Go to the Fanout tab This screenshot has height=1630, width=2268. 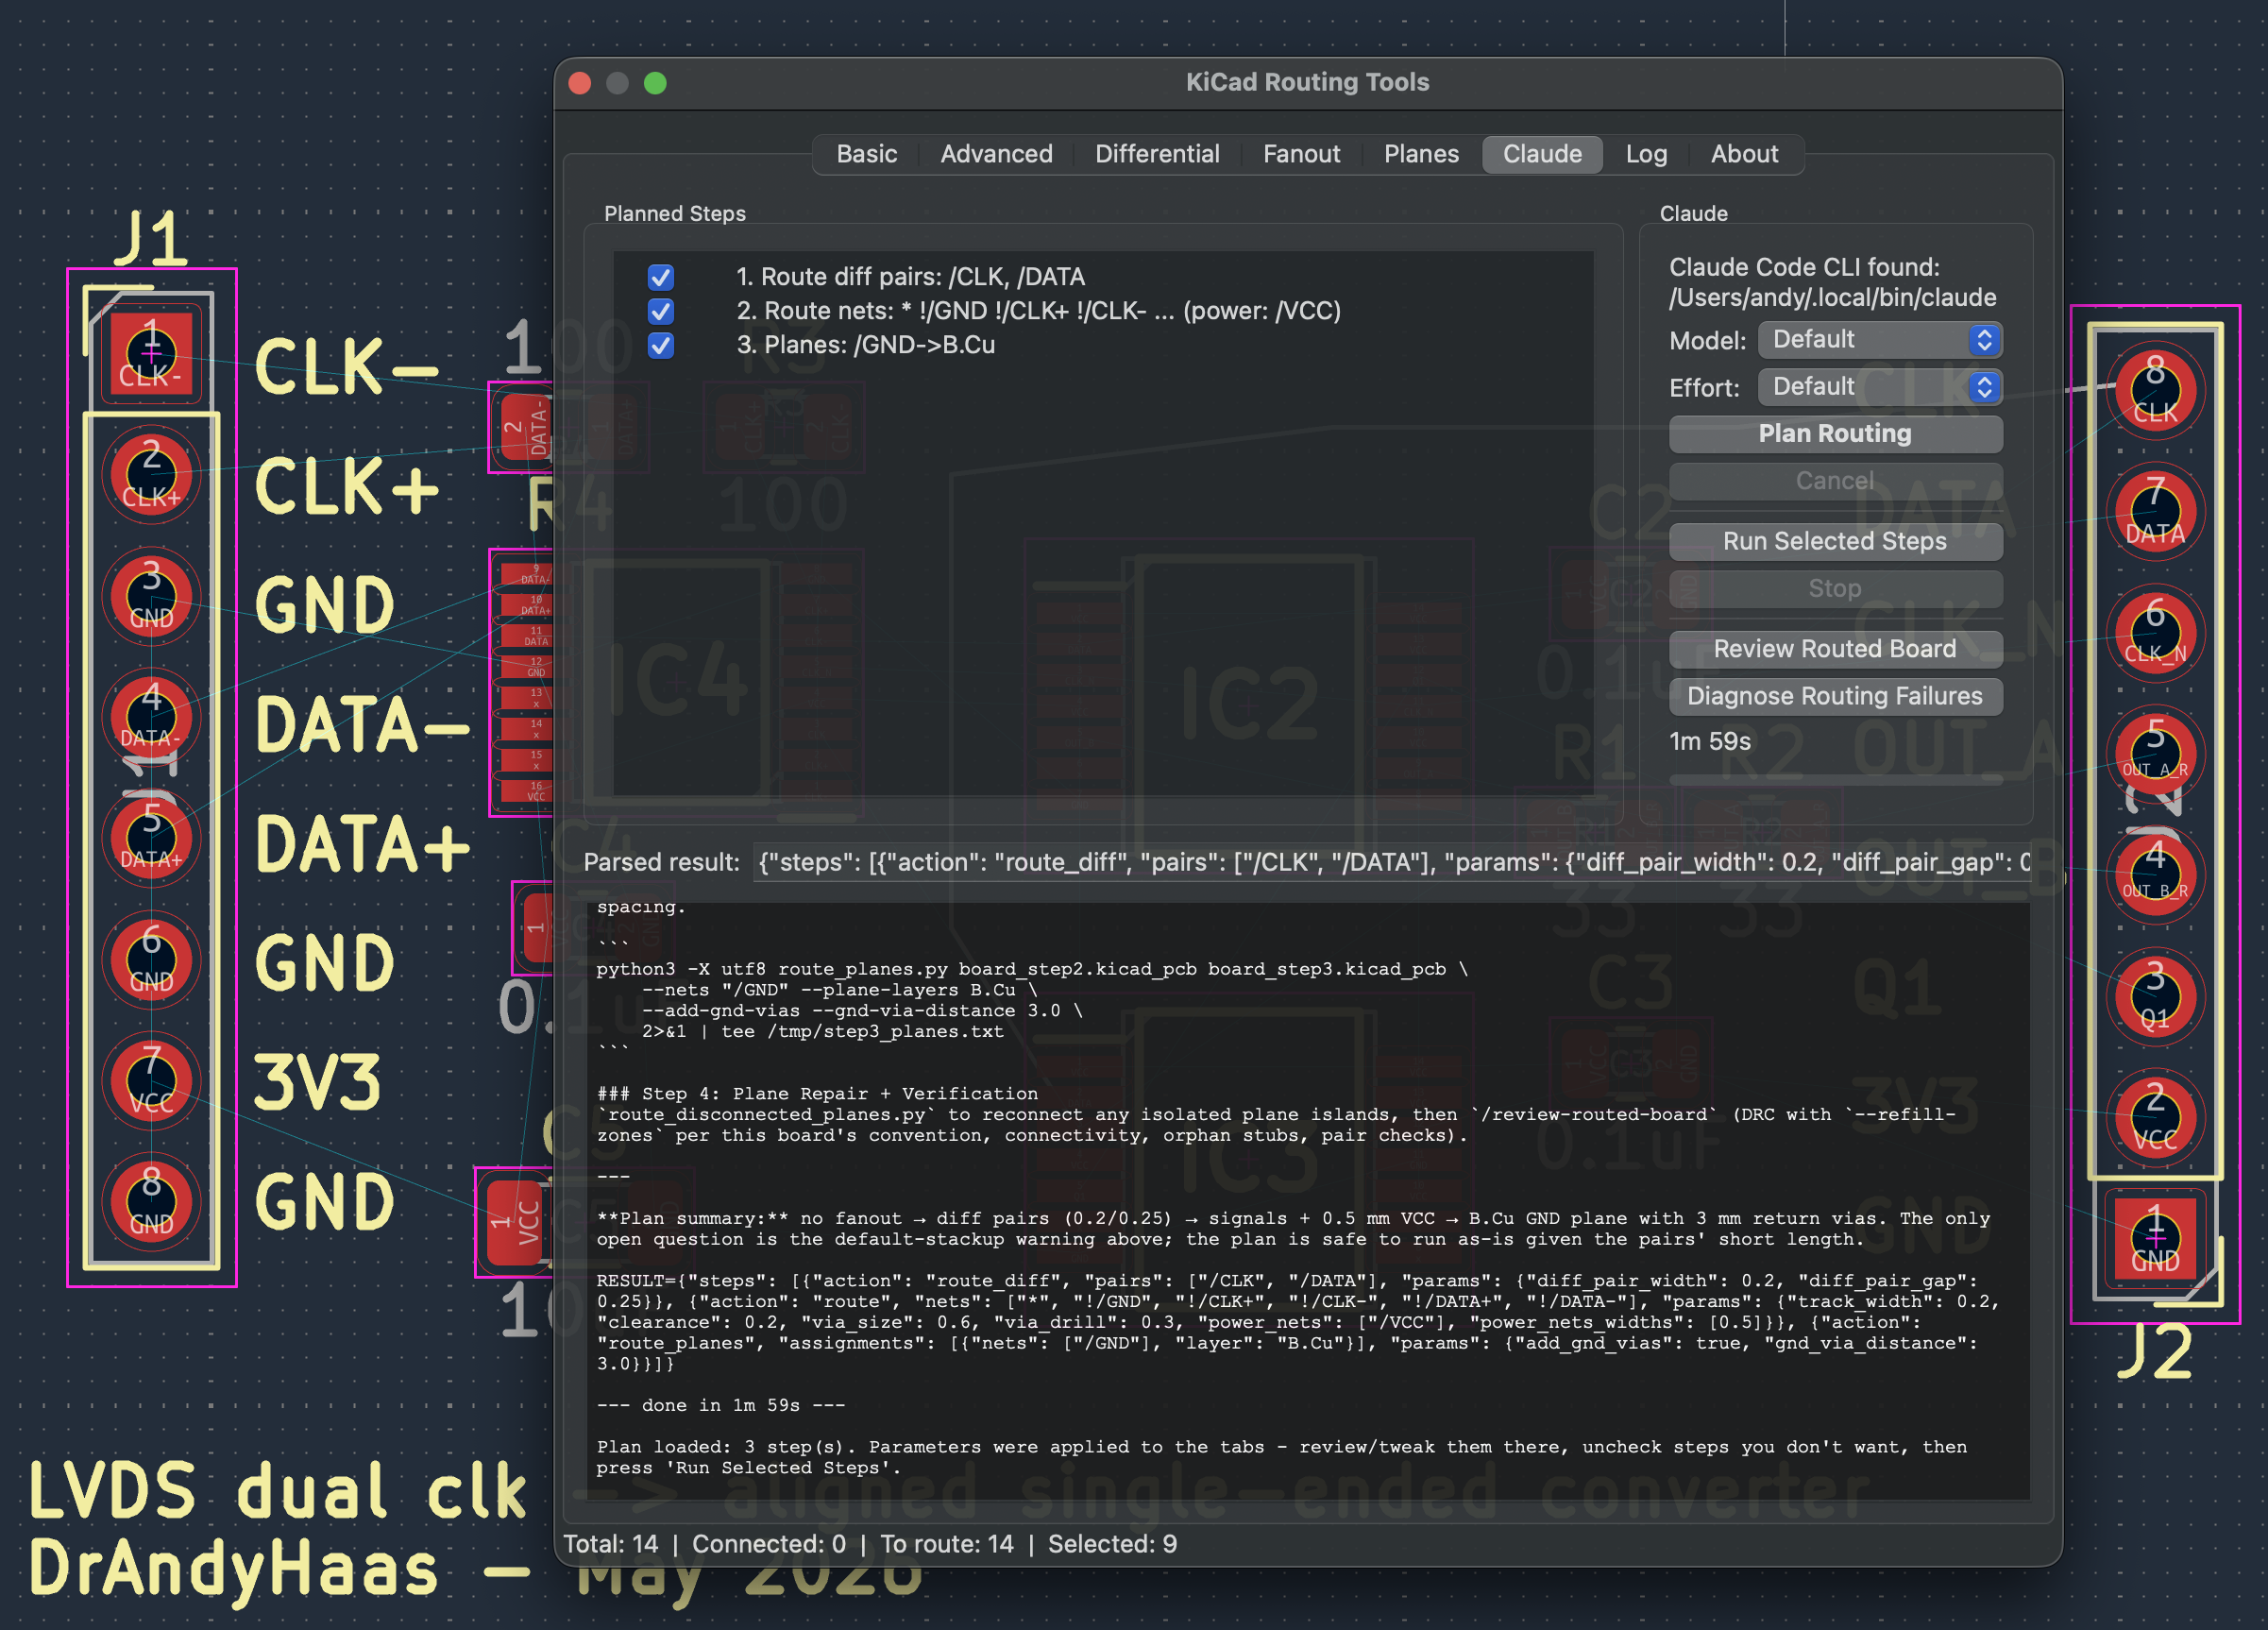point(1301,154)
